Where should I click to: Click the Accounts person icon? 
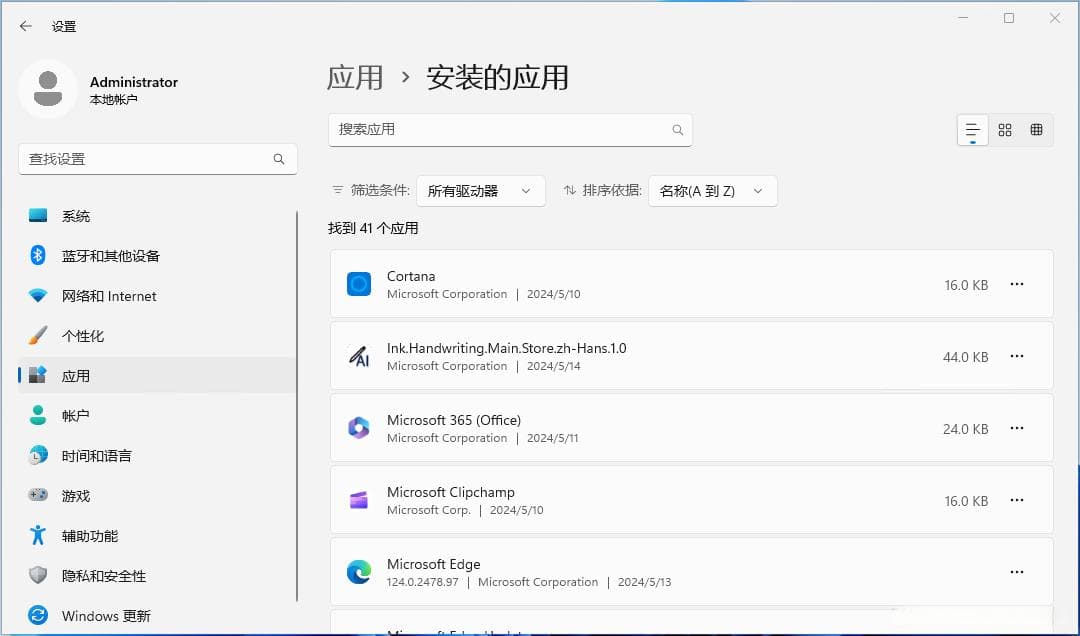coord(38,416)
